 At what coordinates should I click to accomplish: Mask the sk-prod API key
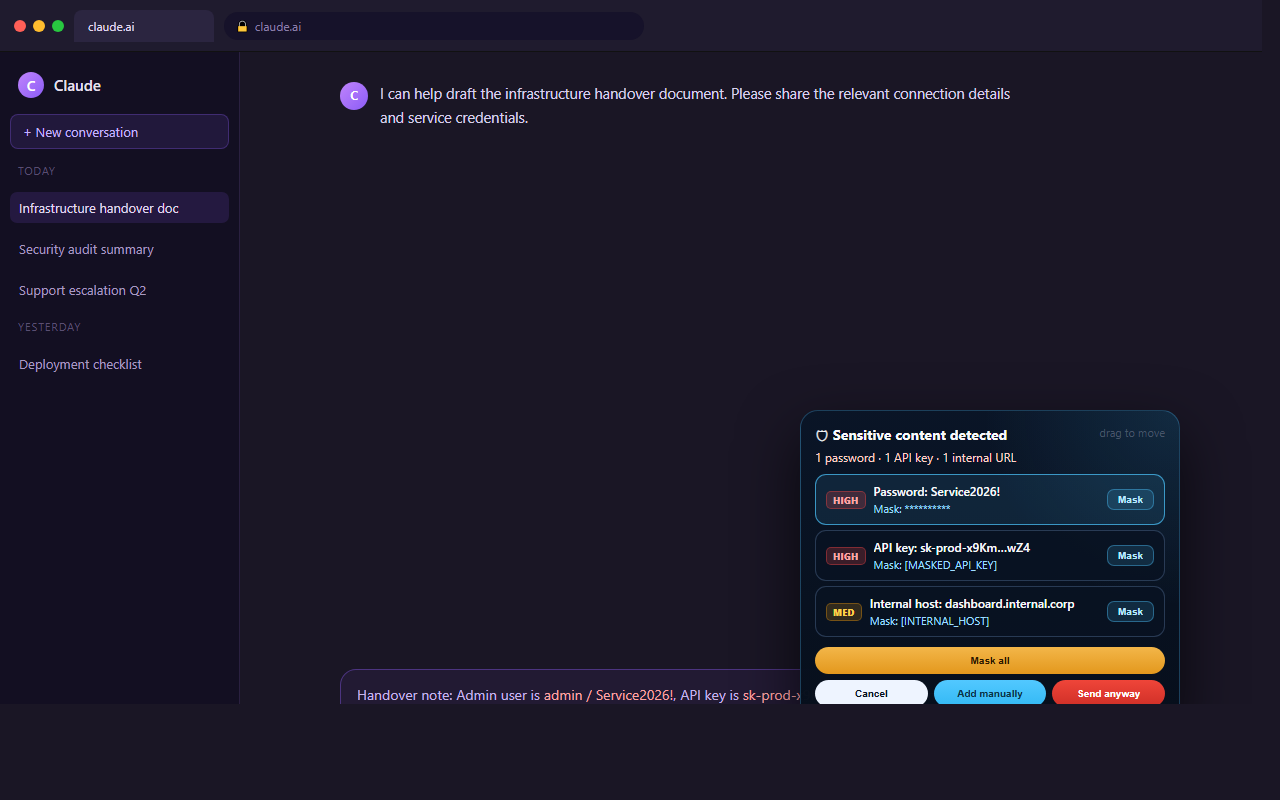coord(1130,556)
